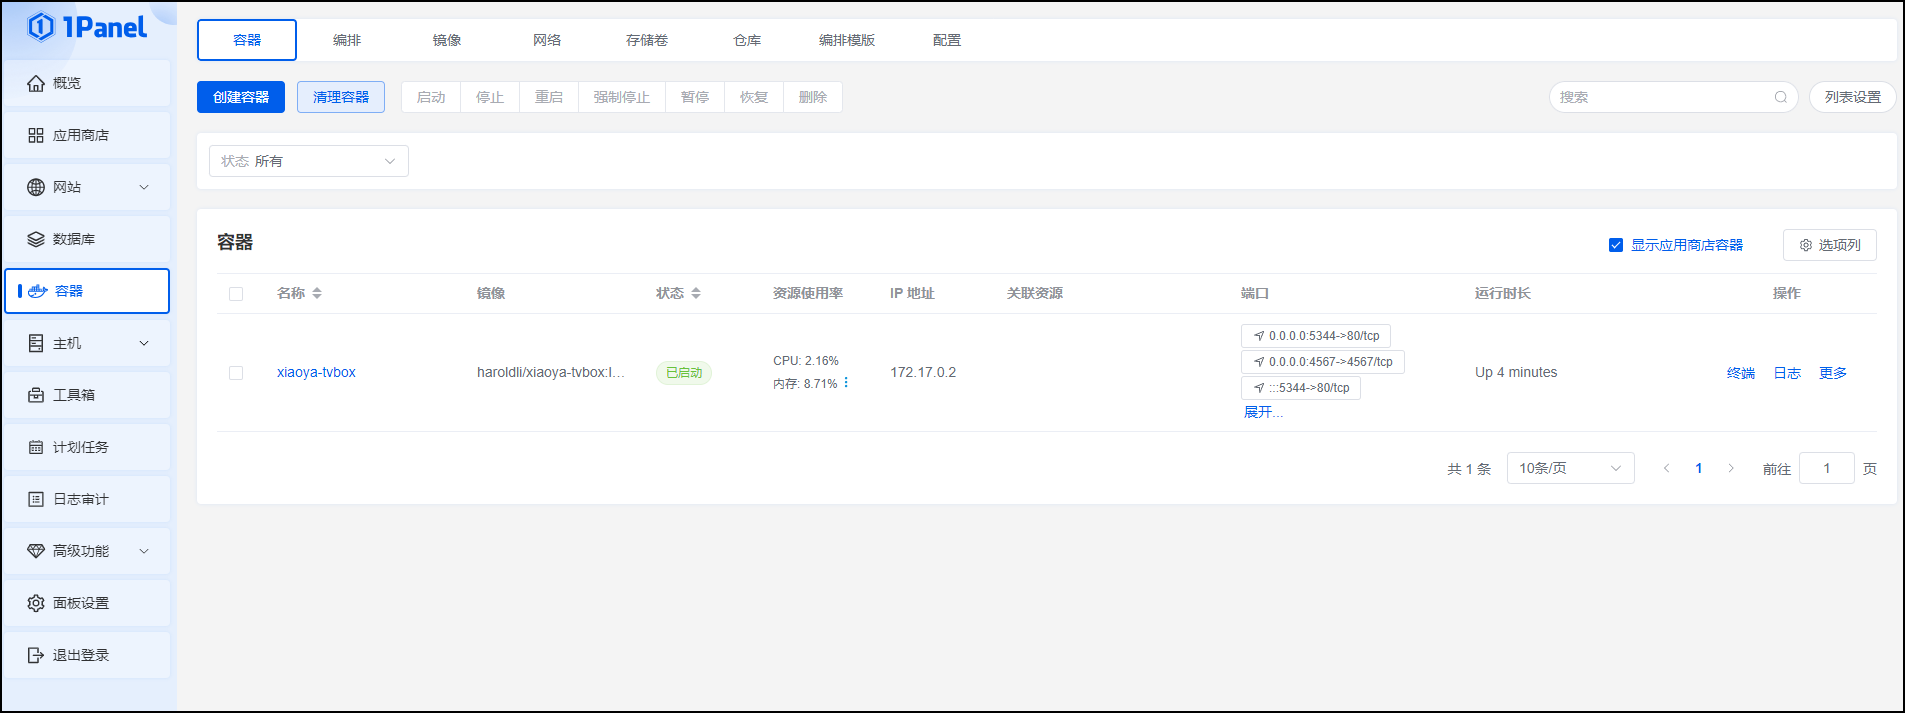Viewport: 1905px width, 713px height.
Task: Go to next page arrow
Action: coord(1731,468)
